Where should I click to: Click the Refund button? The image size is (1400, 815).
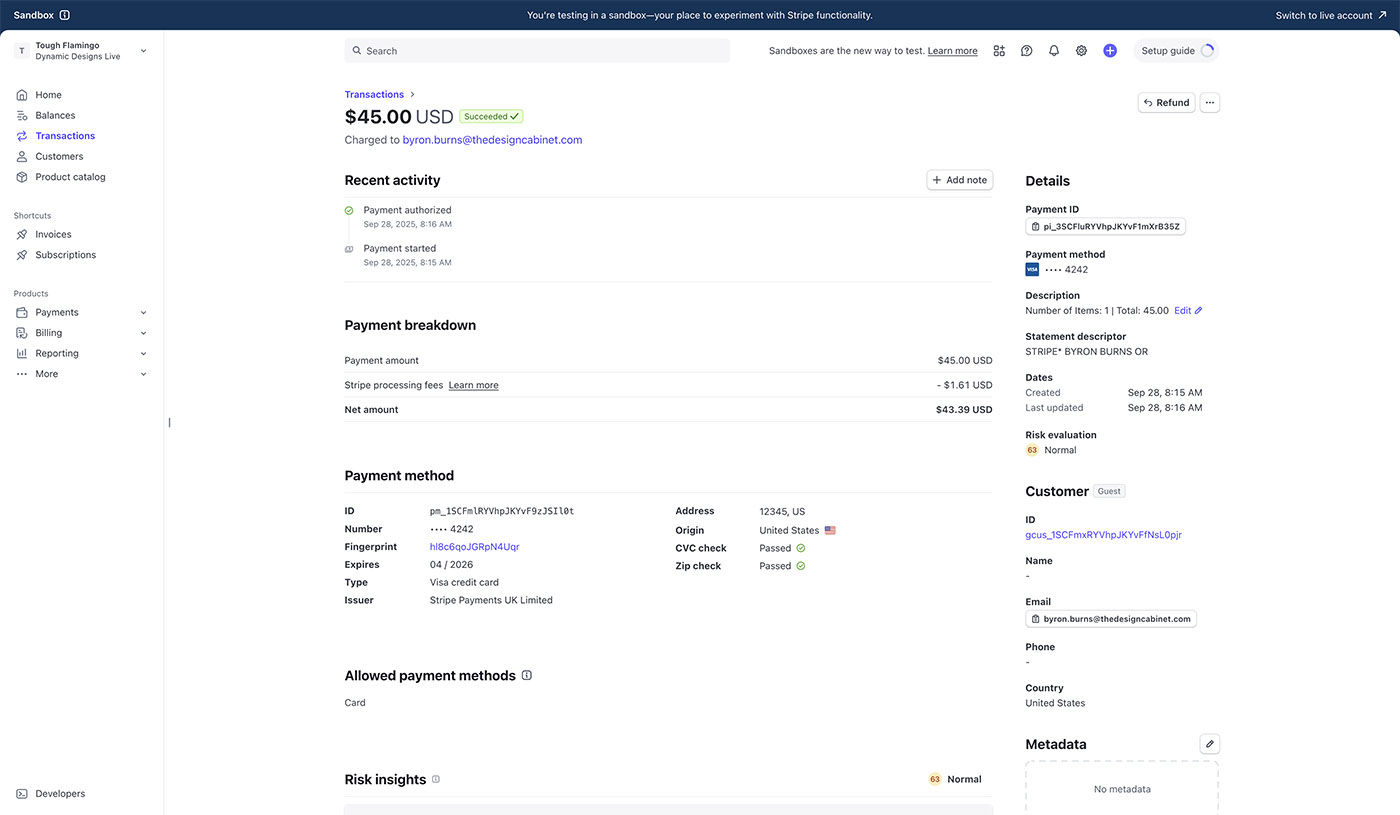(1166, 102)
